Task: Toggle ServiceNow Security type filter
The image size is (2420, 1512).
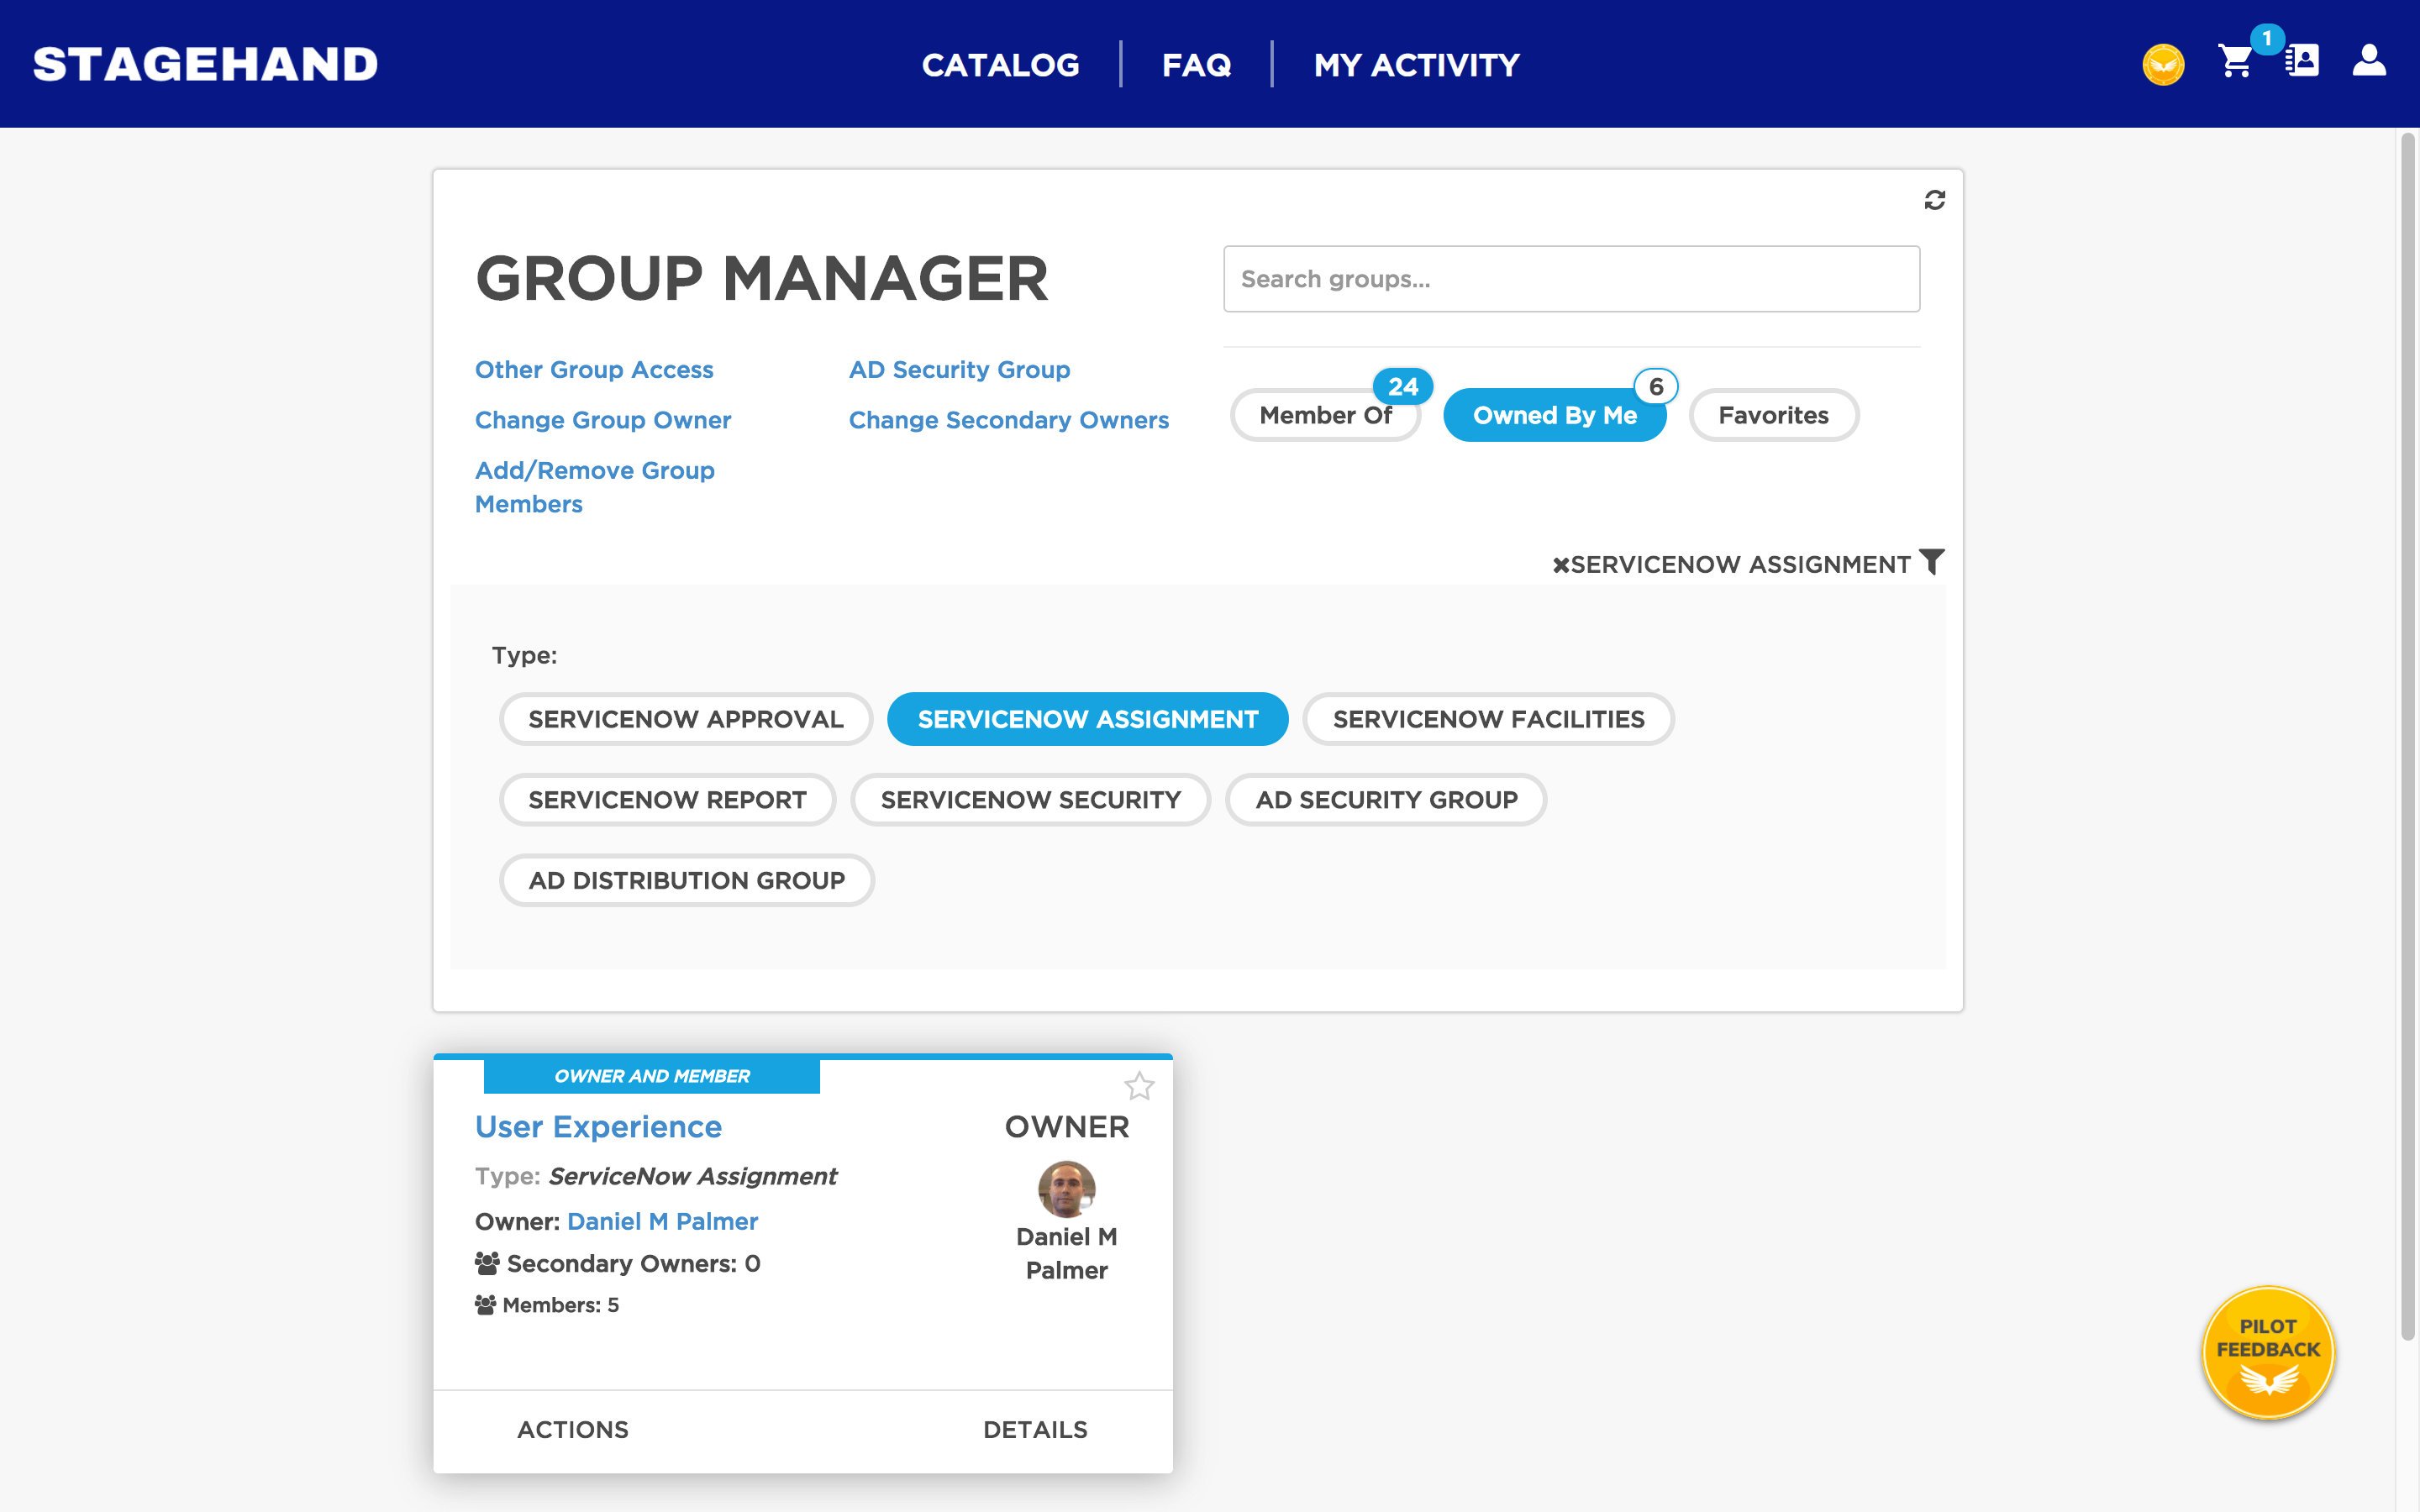Action: tap(1030, 800)
